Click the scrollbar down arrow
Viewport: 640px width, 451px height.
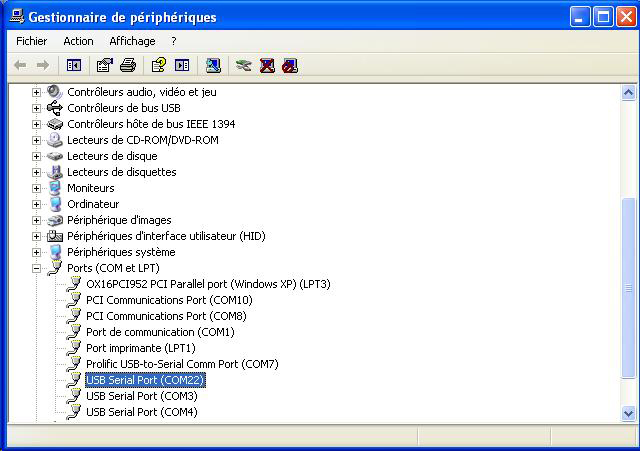point(629,414)
